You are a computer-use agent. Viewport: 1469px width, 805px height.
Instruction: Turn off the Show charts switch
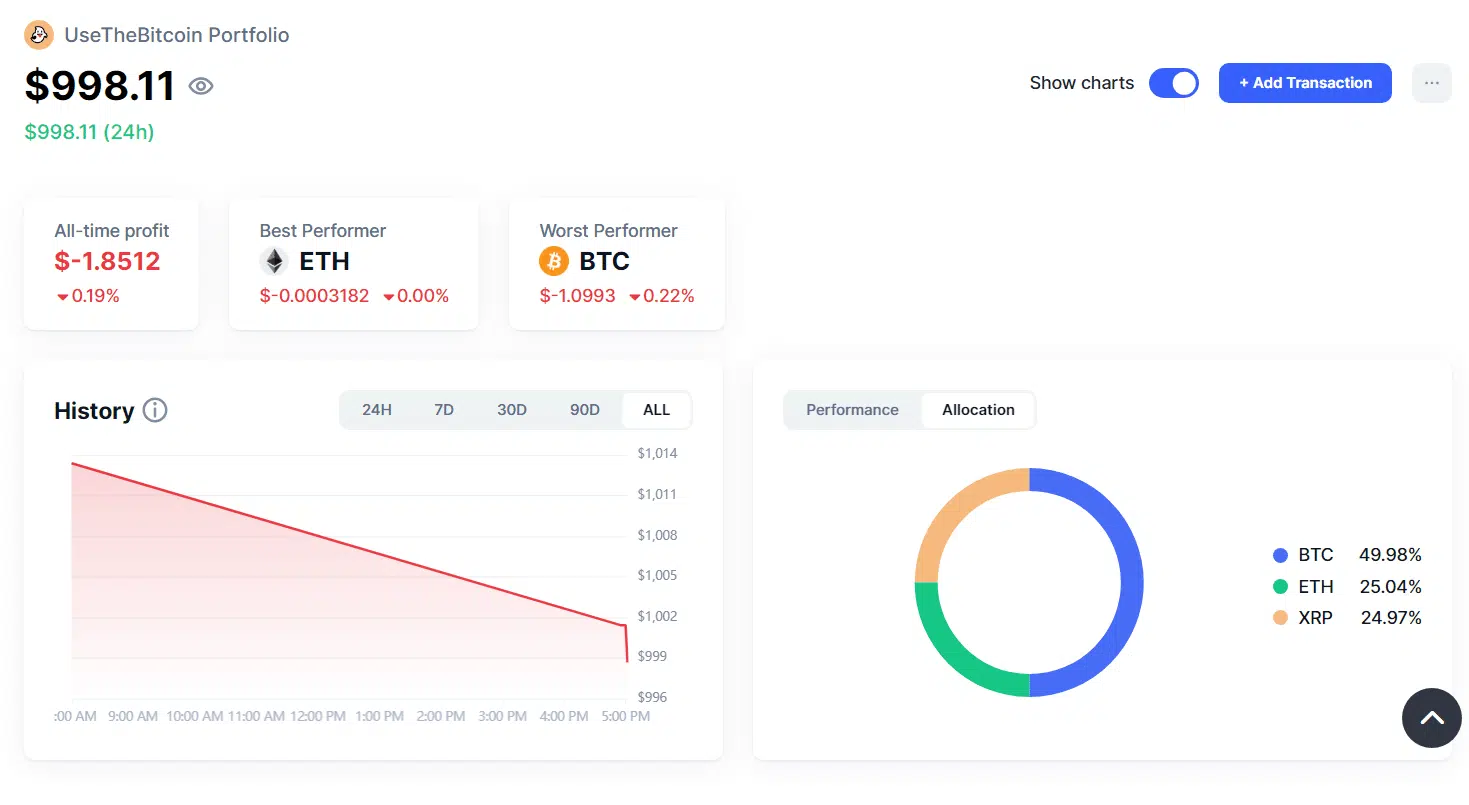1173,83
